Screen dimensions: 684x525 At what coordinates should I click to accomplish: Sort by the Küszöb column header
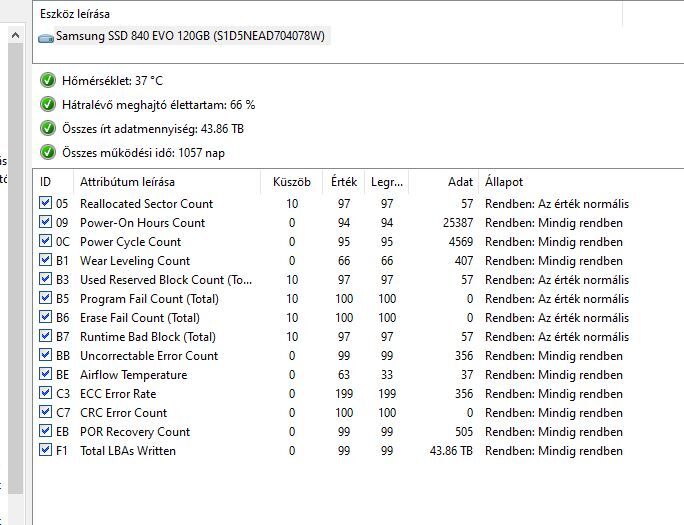click(291, 182)
